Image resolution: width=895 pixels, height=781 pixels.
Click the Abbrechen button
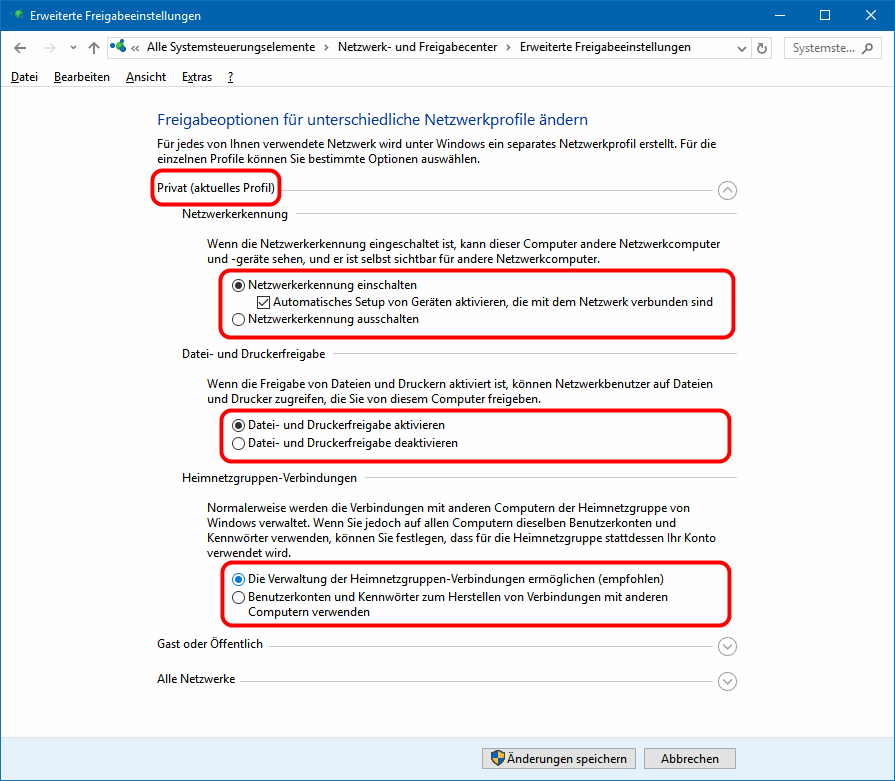click(x=689, y=759)
